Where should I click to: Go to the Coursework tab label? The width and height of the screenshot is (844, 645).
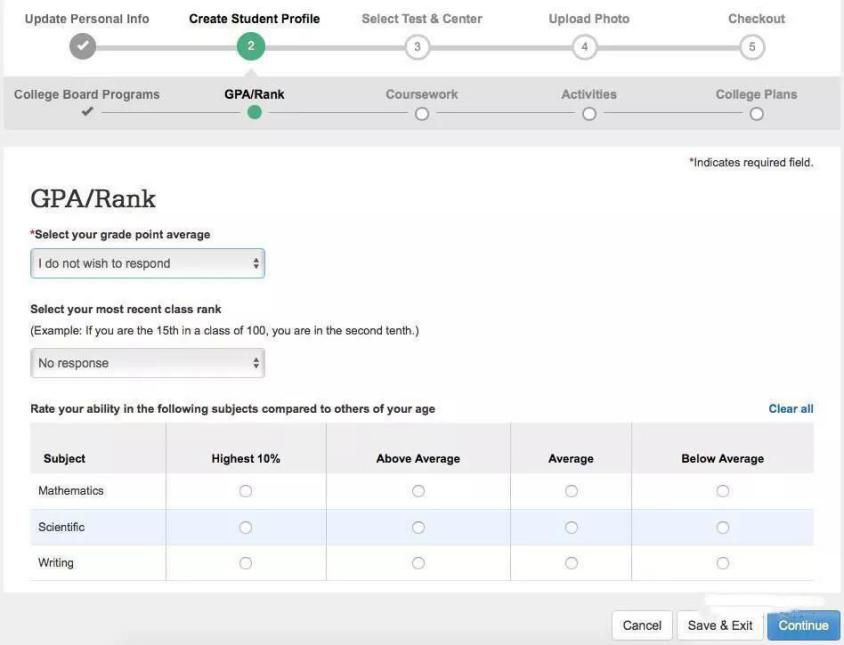[x=421, y=94]
